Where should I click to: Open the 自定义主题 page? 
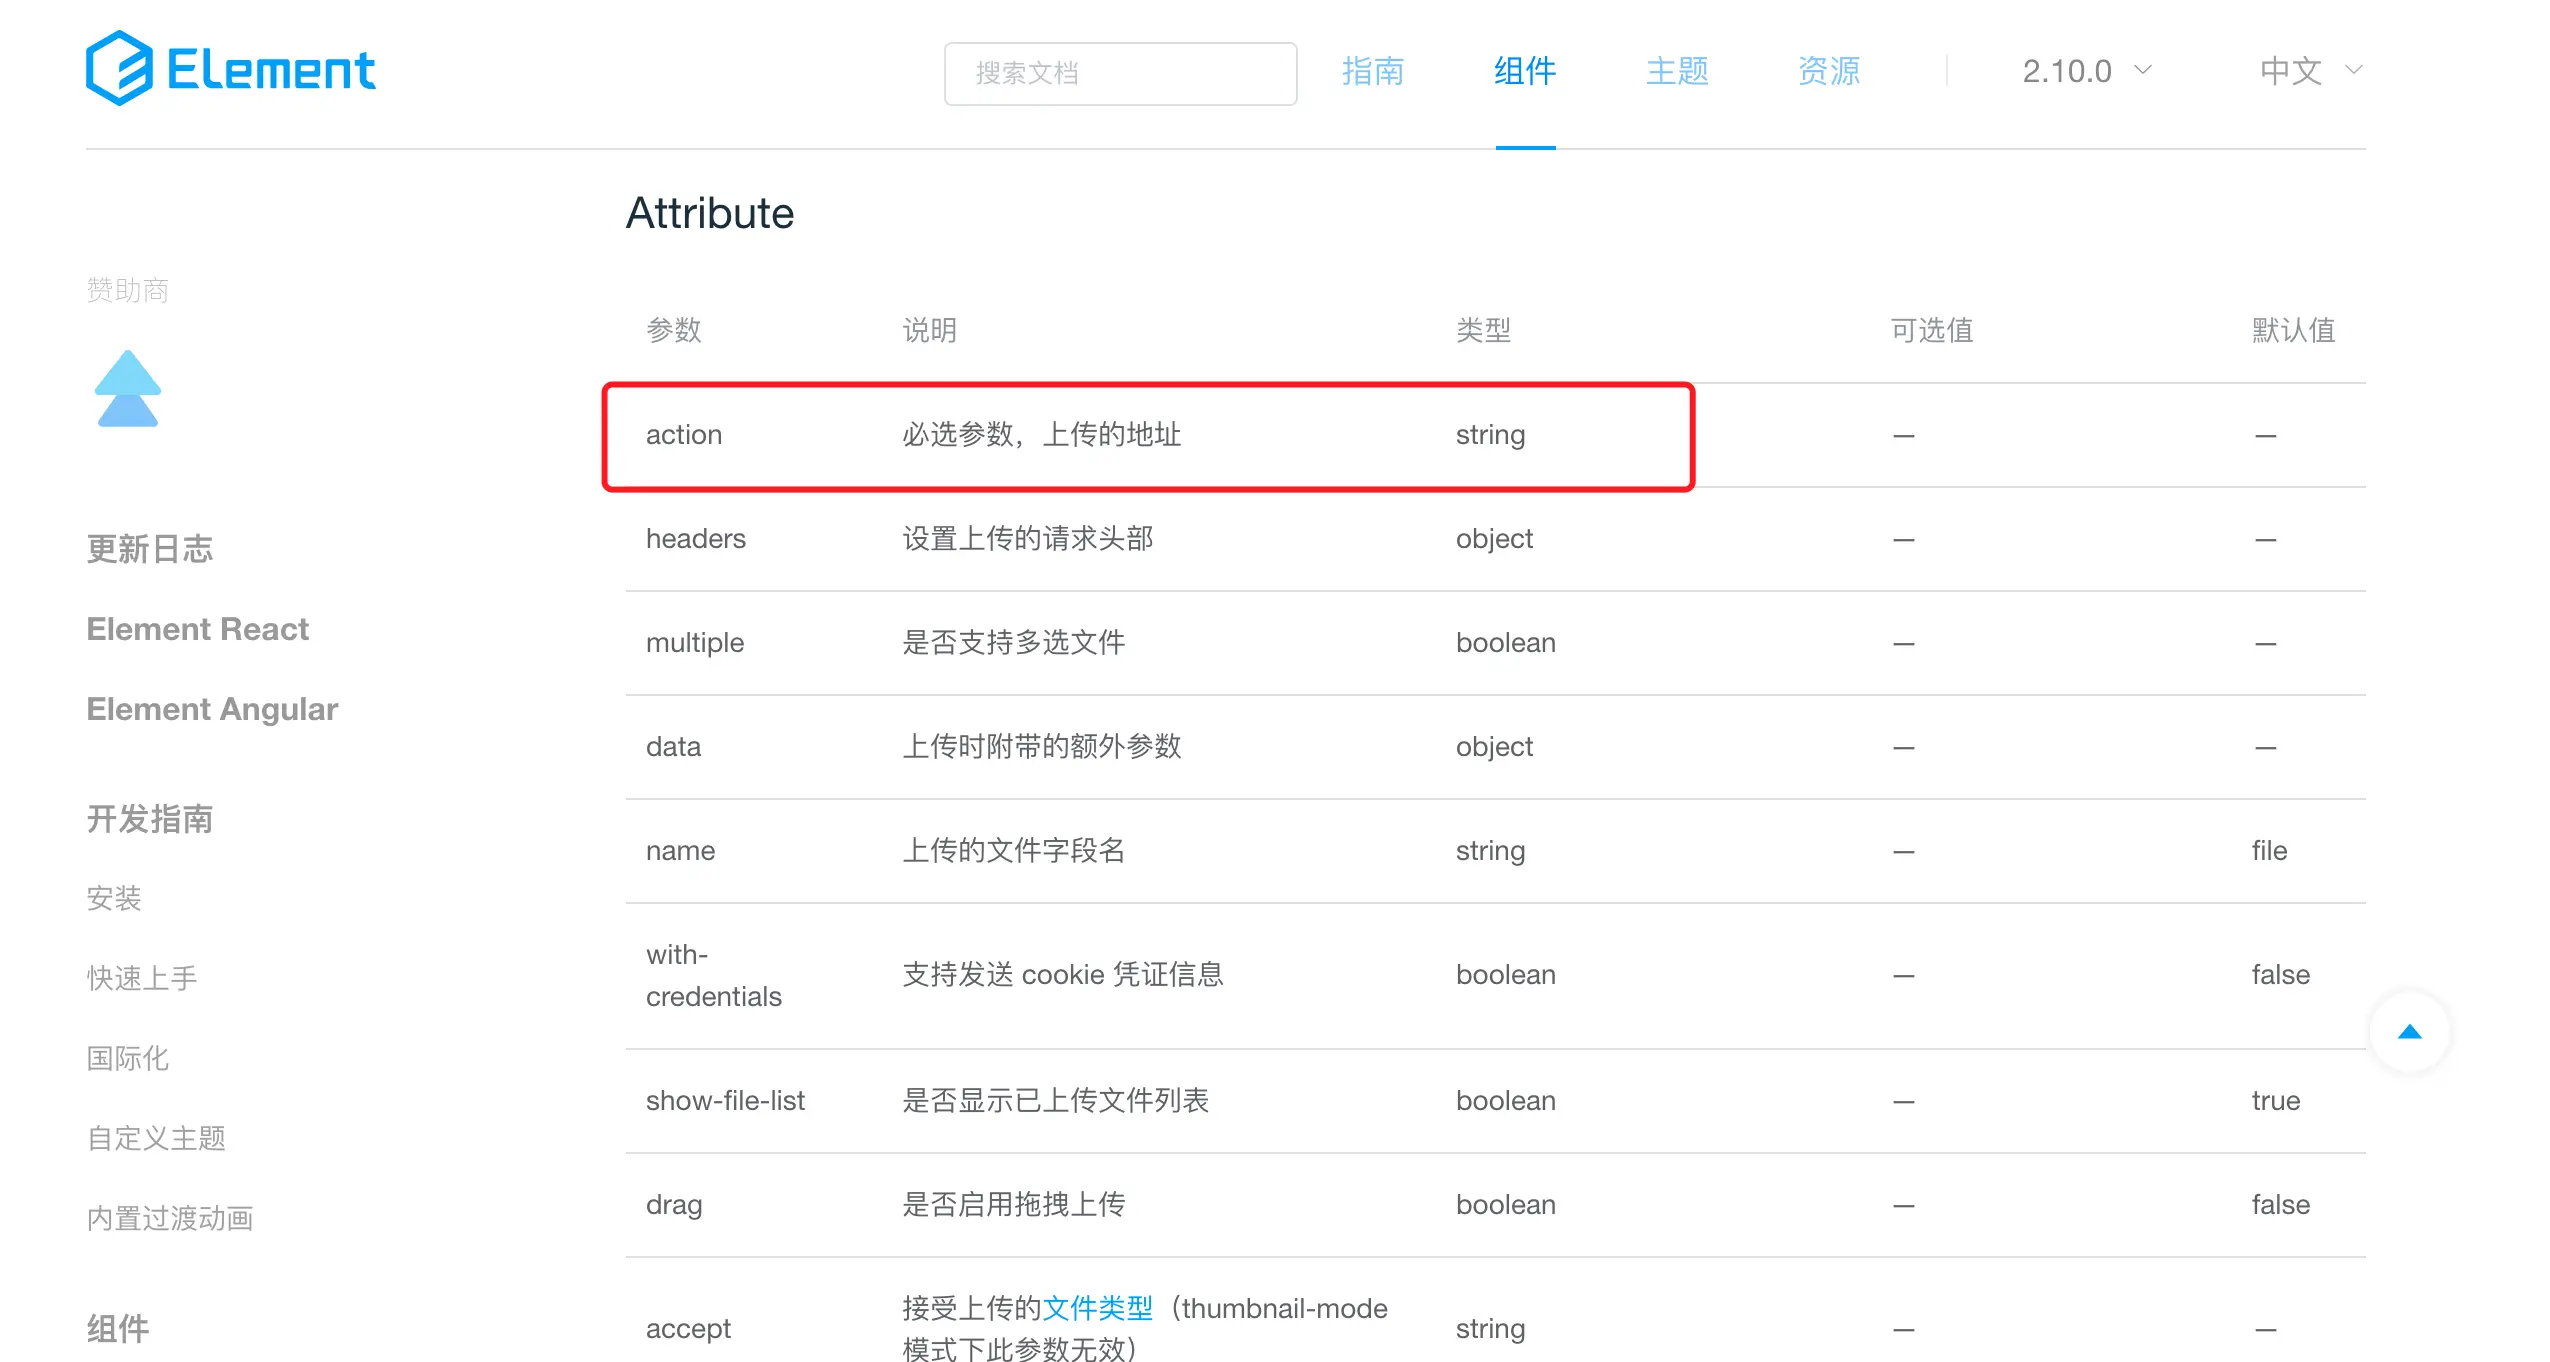tap(156, 1137)
